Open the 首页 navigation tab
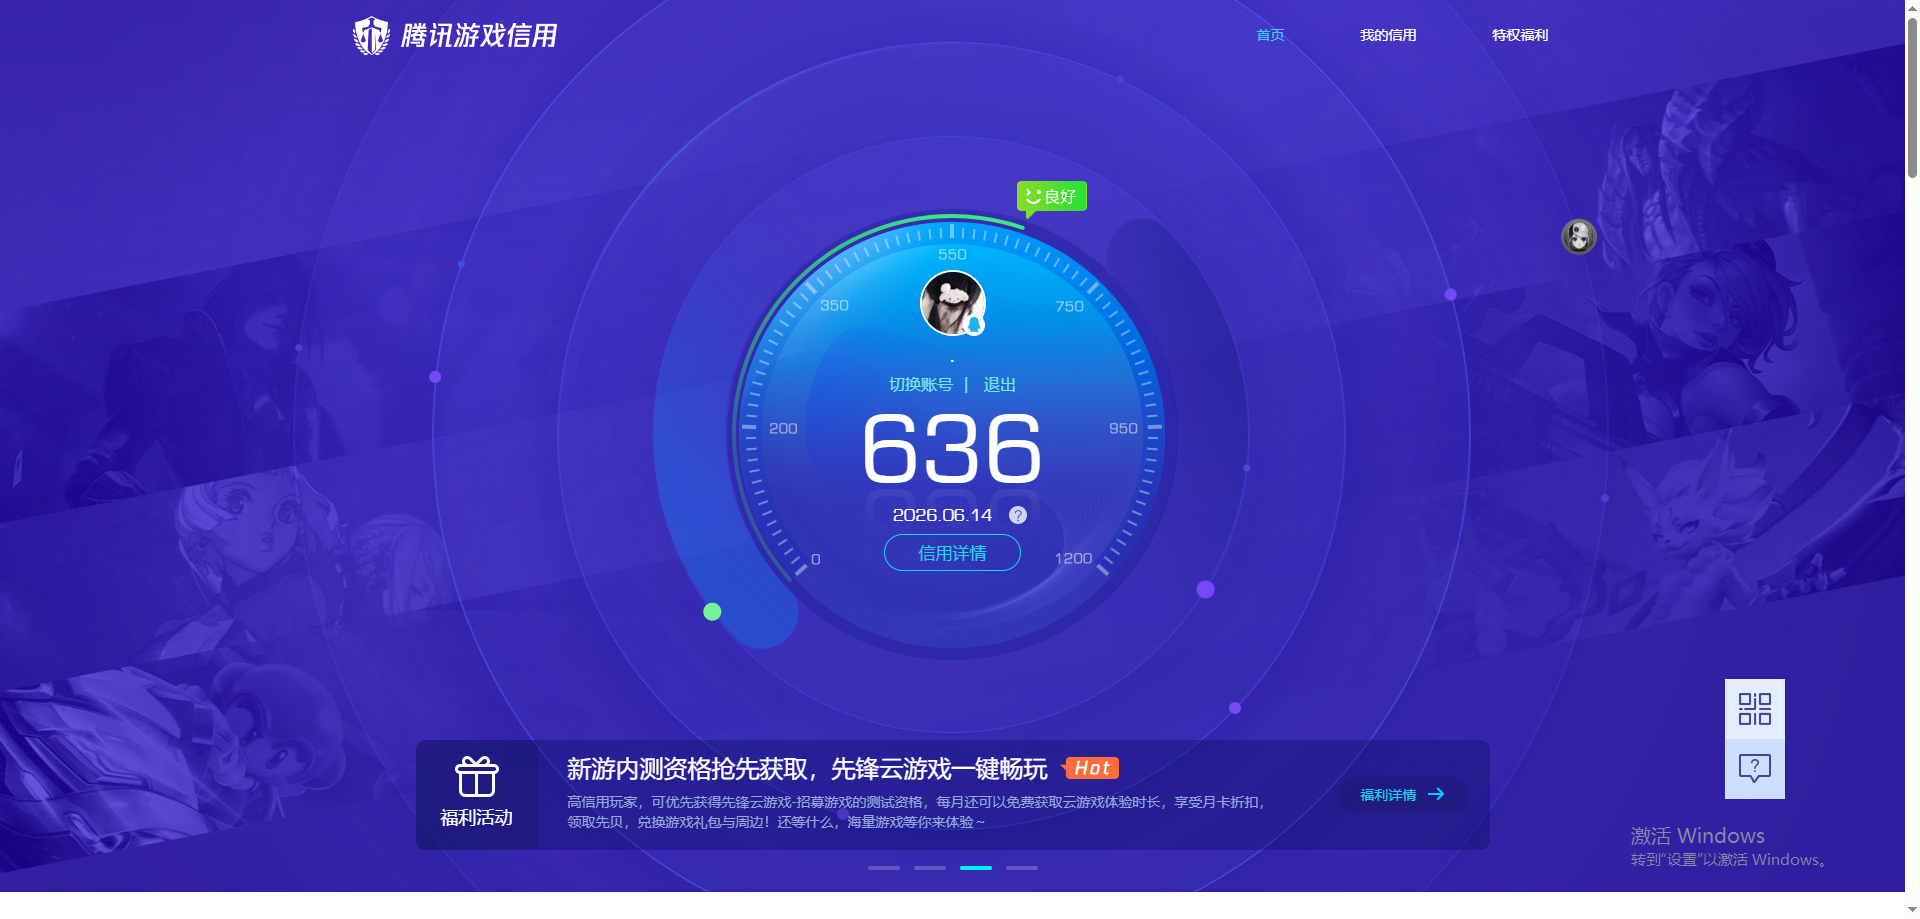1920x919 pixels. pos(1270,35)
